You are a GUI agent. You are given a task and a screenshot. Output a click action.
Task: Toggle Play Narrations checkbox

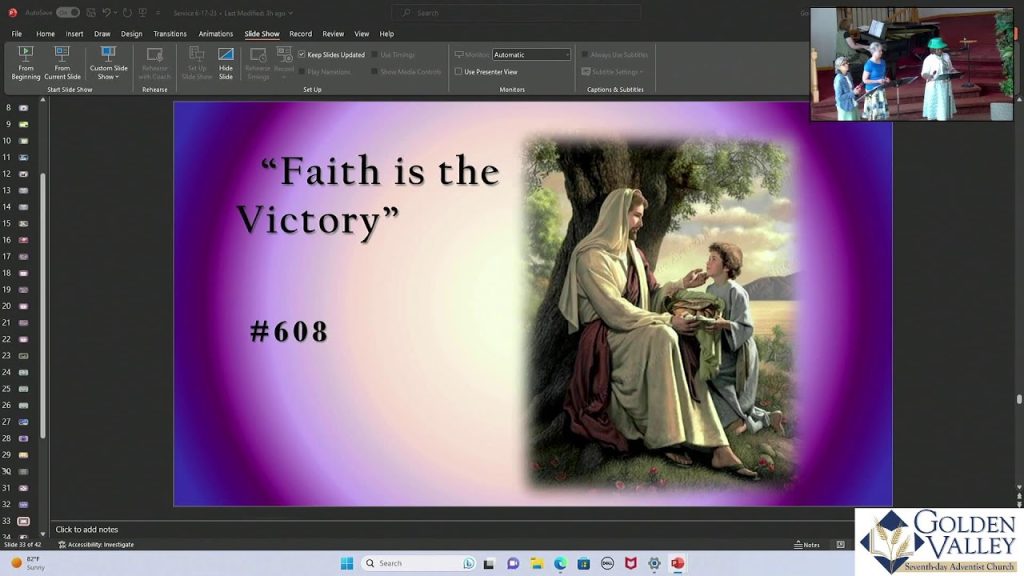pyautogui.click(x=325, y=72)
